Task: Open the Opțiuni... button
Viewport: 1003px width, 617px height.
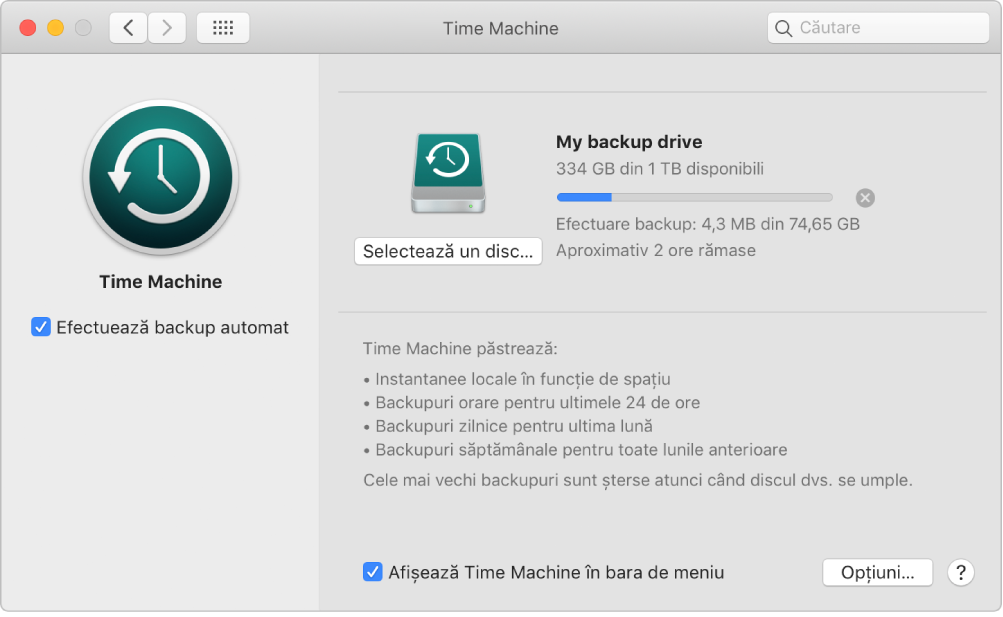Action: click(x=877, y=572)
